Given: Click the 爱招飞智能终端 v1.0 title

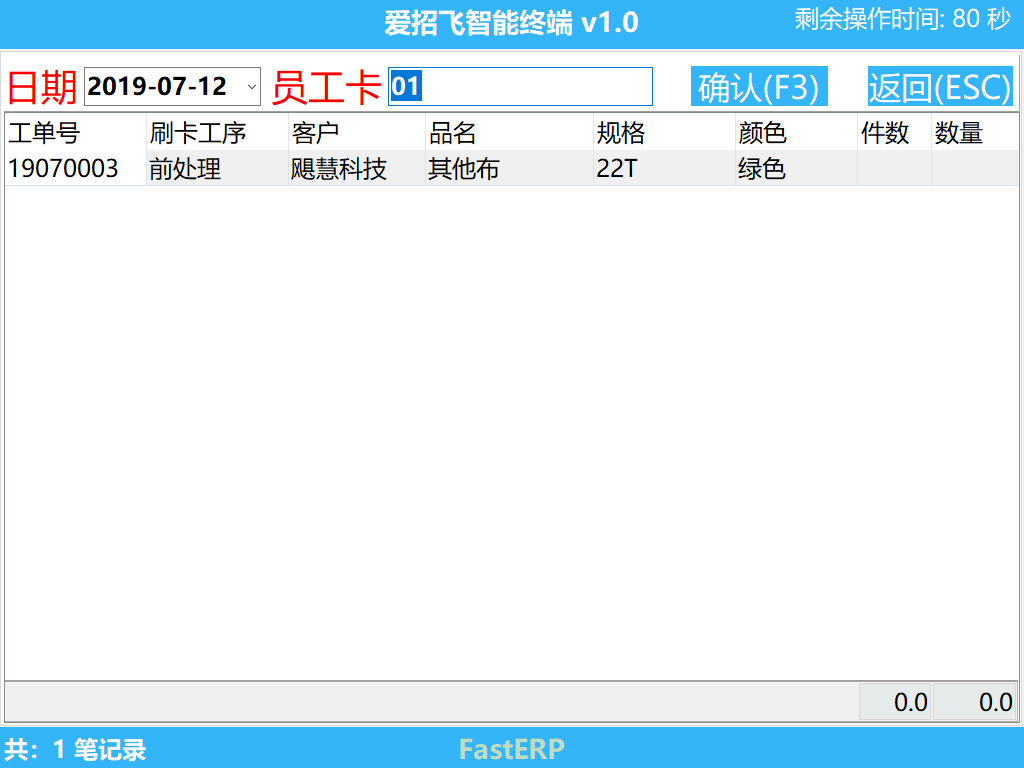Looking at the screenshot, I should click(x=511, y=24).
